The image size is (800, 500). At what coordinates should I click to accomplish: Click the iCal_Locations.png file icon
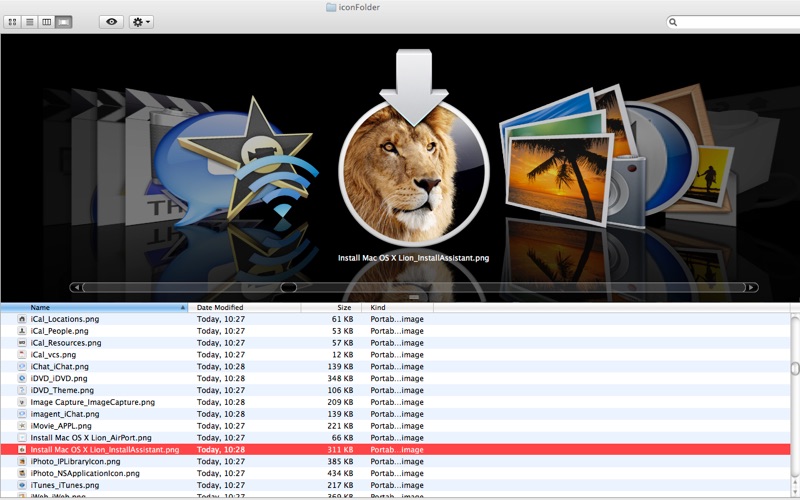pyautogui.click(x=22, y=319)
